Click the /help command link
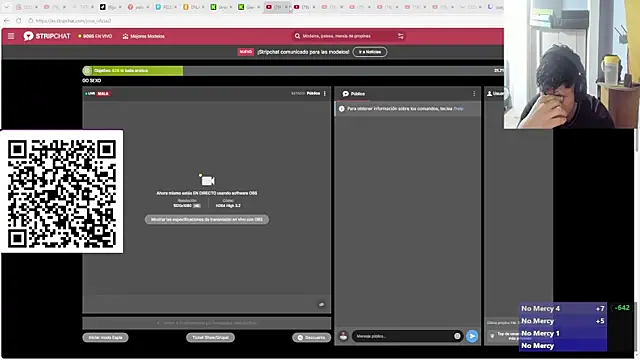The image size is (640, 360). (x=458, y=109)
